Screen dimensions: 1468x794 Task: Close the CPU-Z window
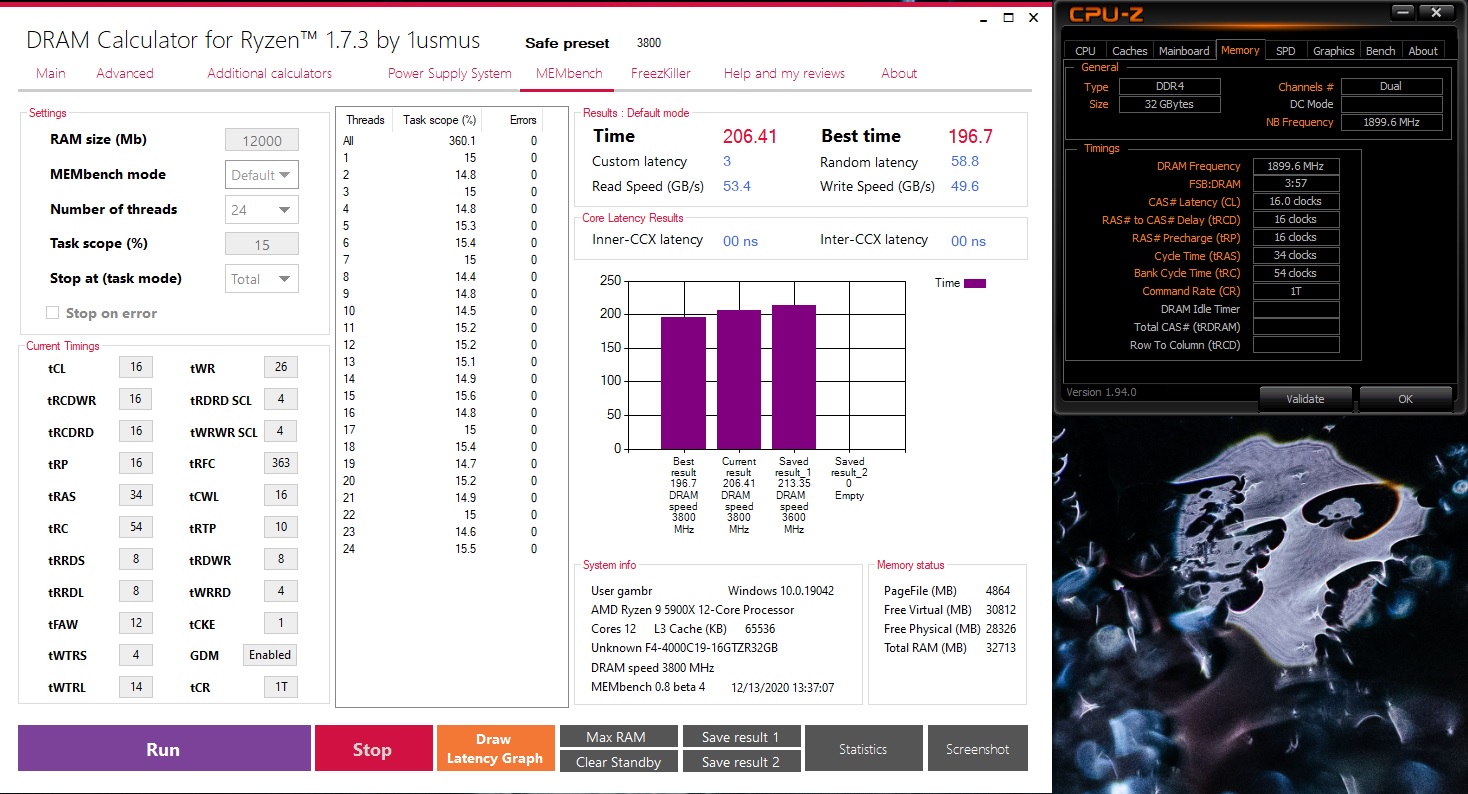pos(1435,13)
